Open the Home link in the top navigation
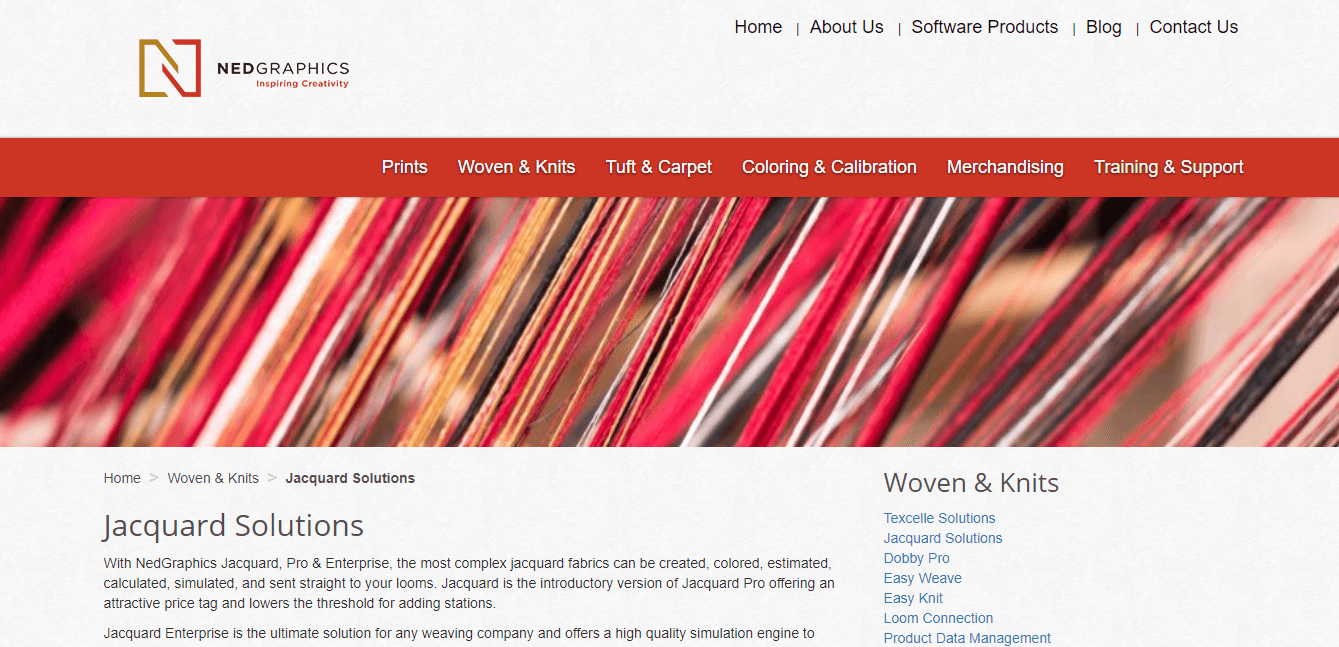This screenshot has height=647, width=1339. coord(758,27)
